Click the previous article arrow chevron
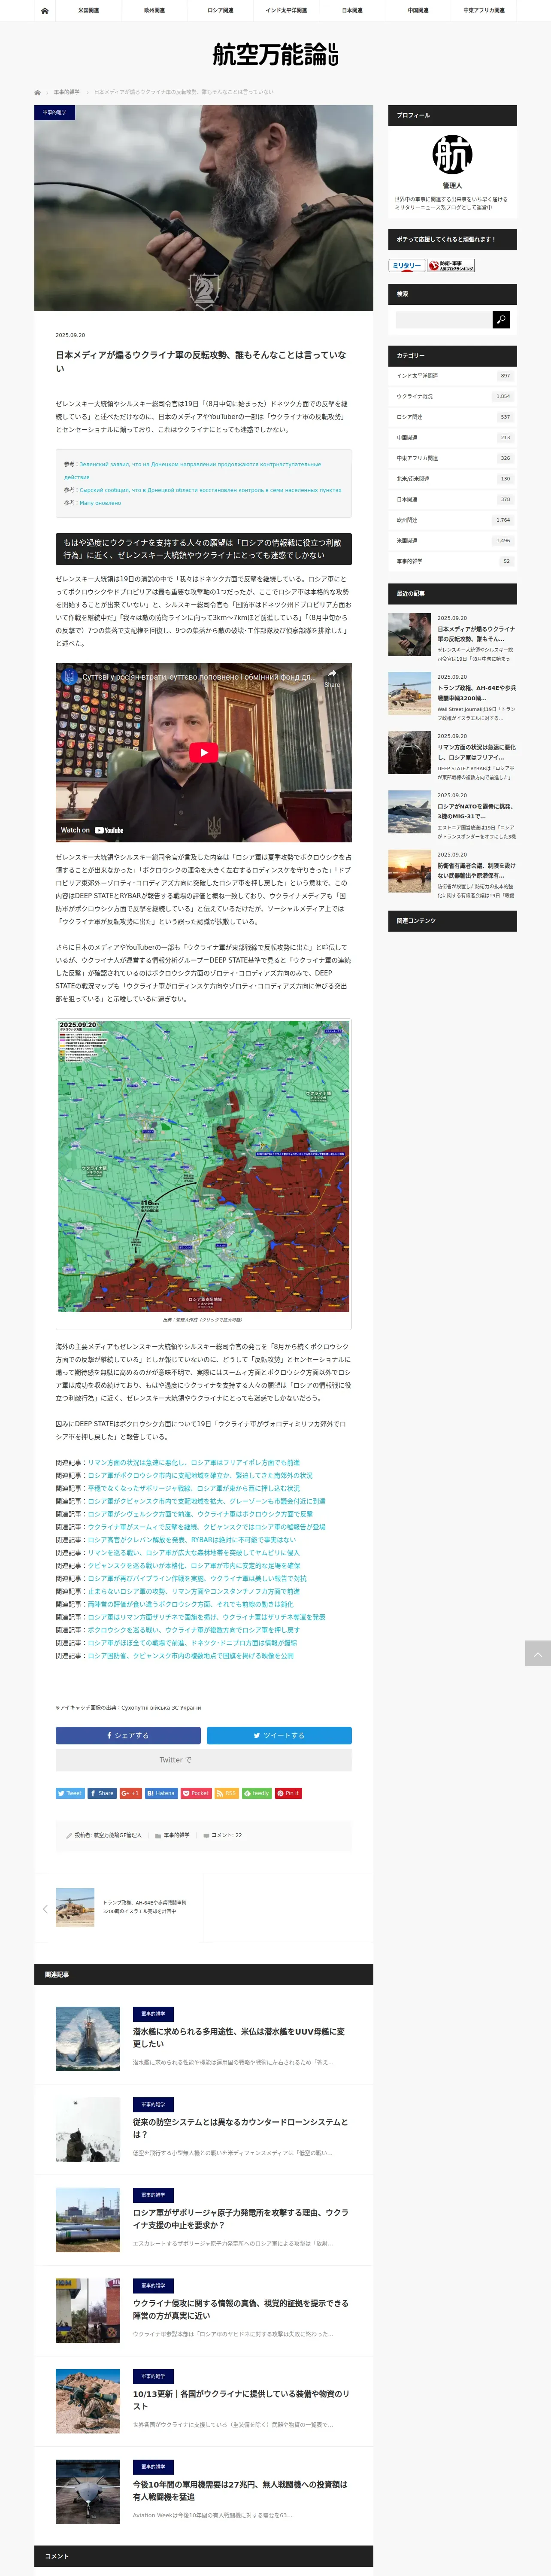 click(x=44, y=1909)
